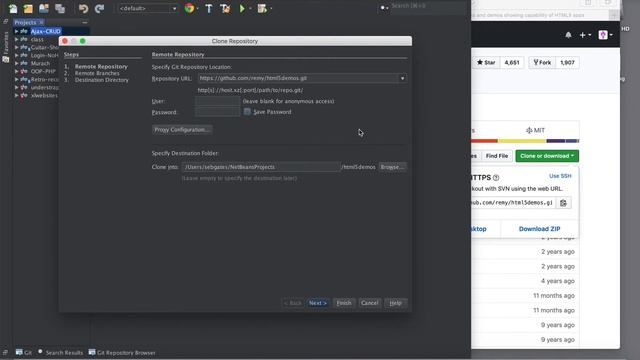Image resolution: width=640 pixels, height=360 pixels.
Task: Click the Build Project hammer icon
Action: (209, 8)
